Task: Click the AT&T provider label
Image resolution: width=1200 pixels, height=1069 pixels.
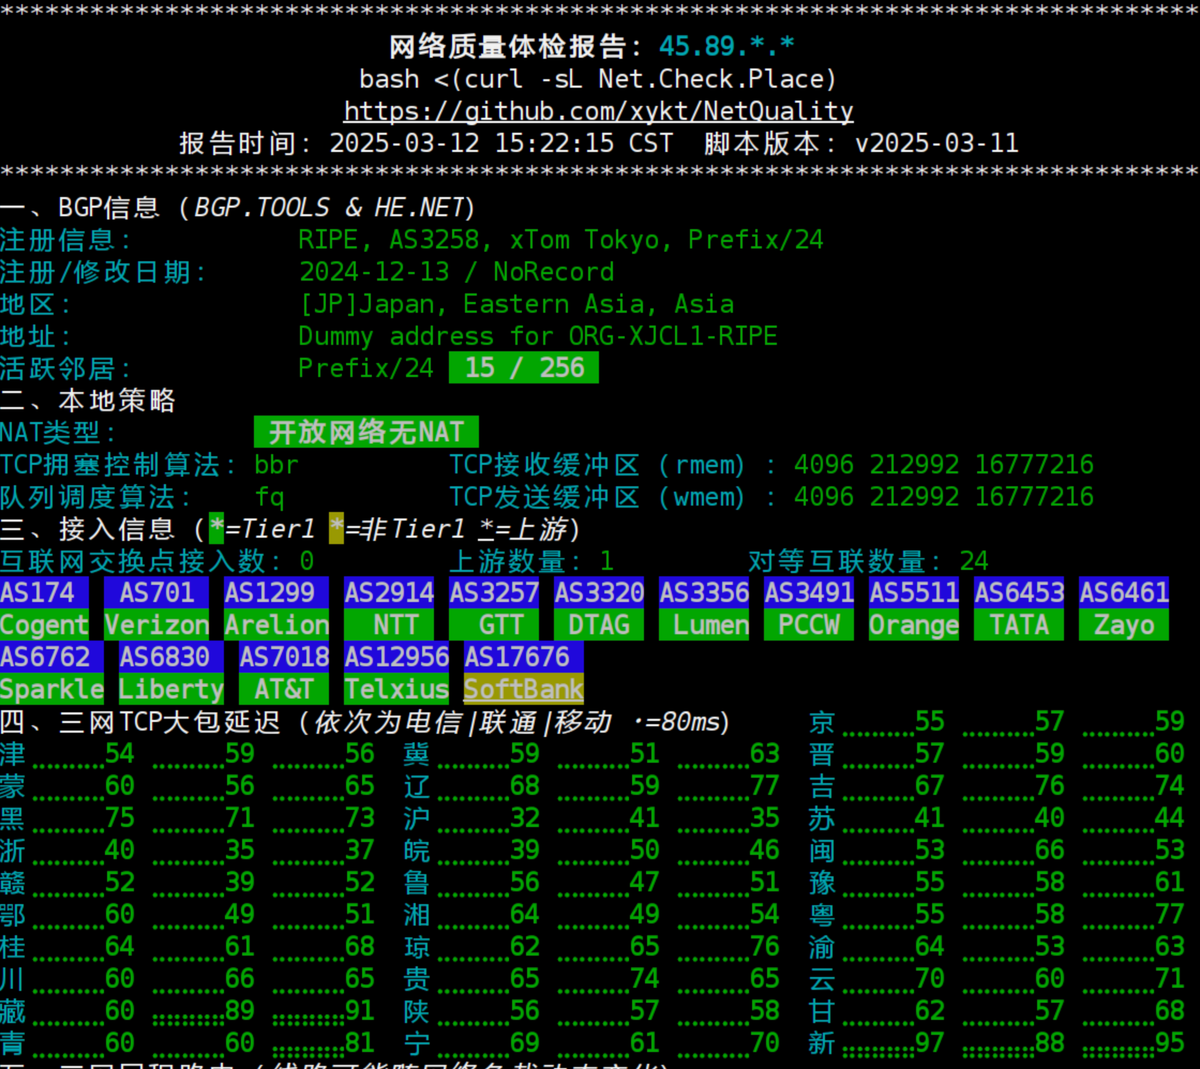Action: pyautogui.click(x=284, y=689)
